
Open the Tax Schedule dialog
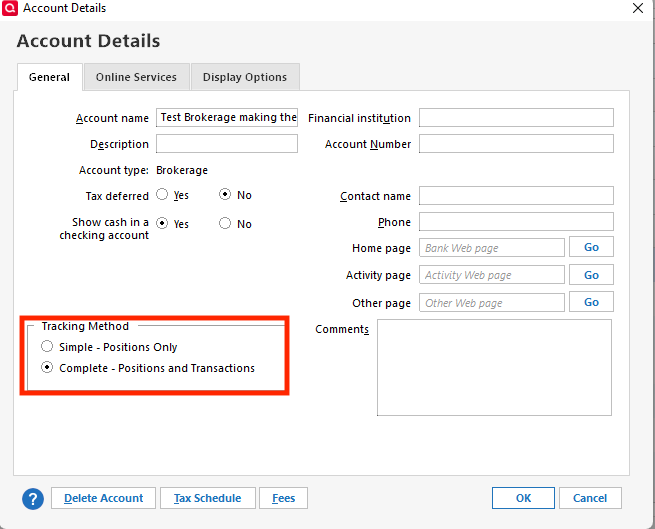tap(207, 498)
